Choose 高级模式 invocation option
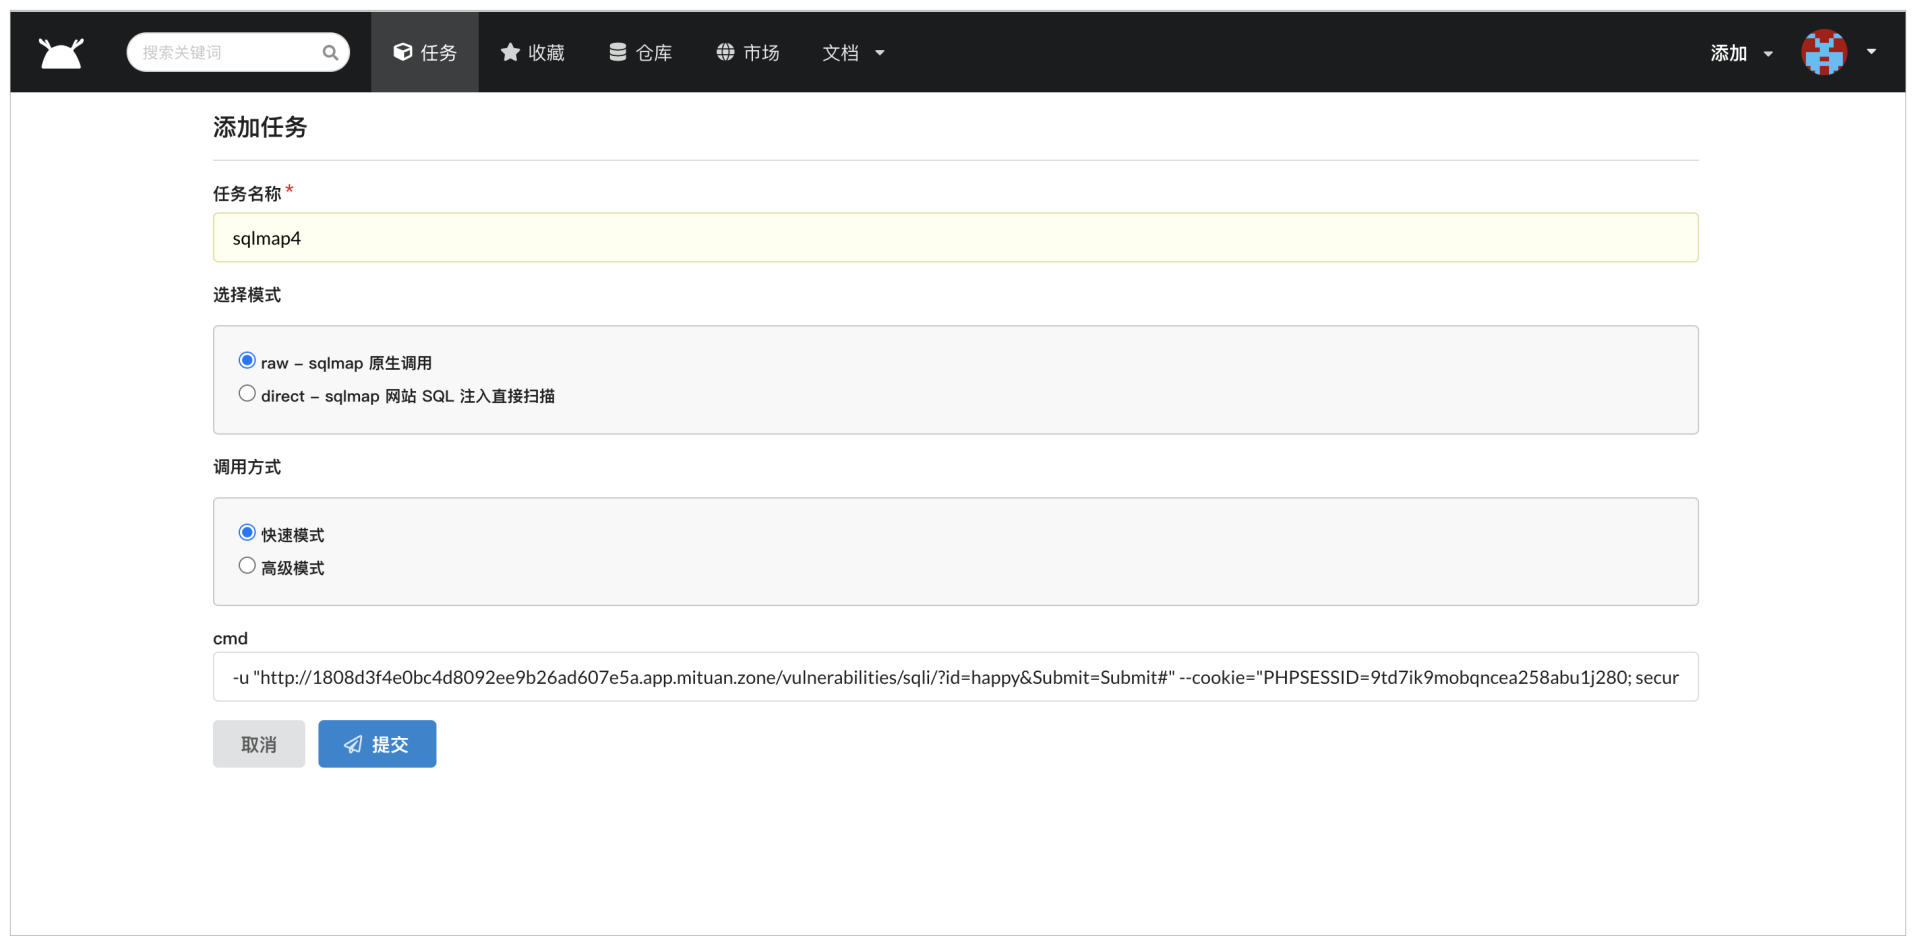This screenshot has height=949, width=1920. [x=247, y=566]
